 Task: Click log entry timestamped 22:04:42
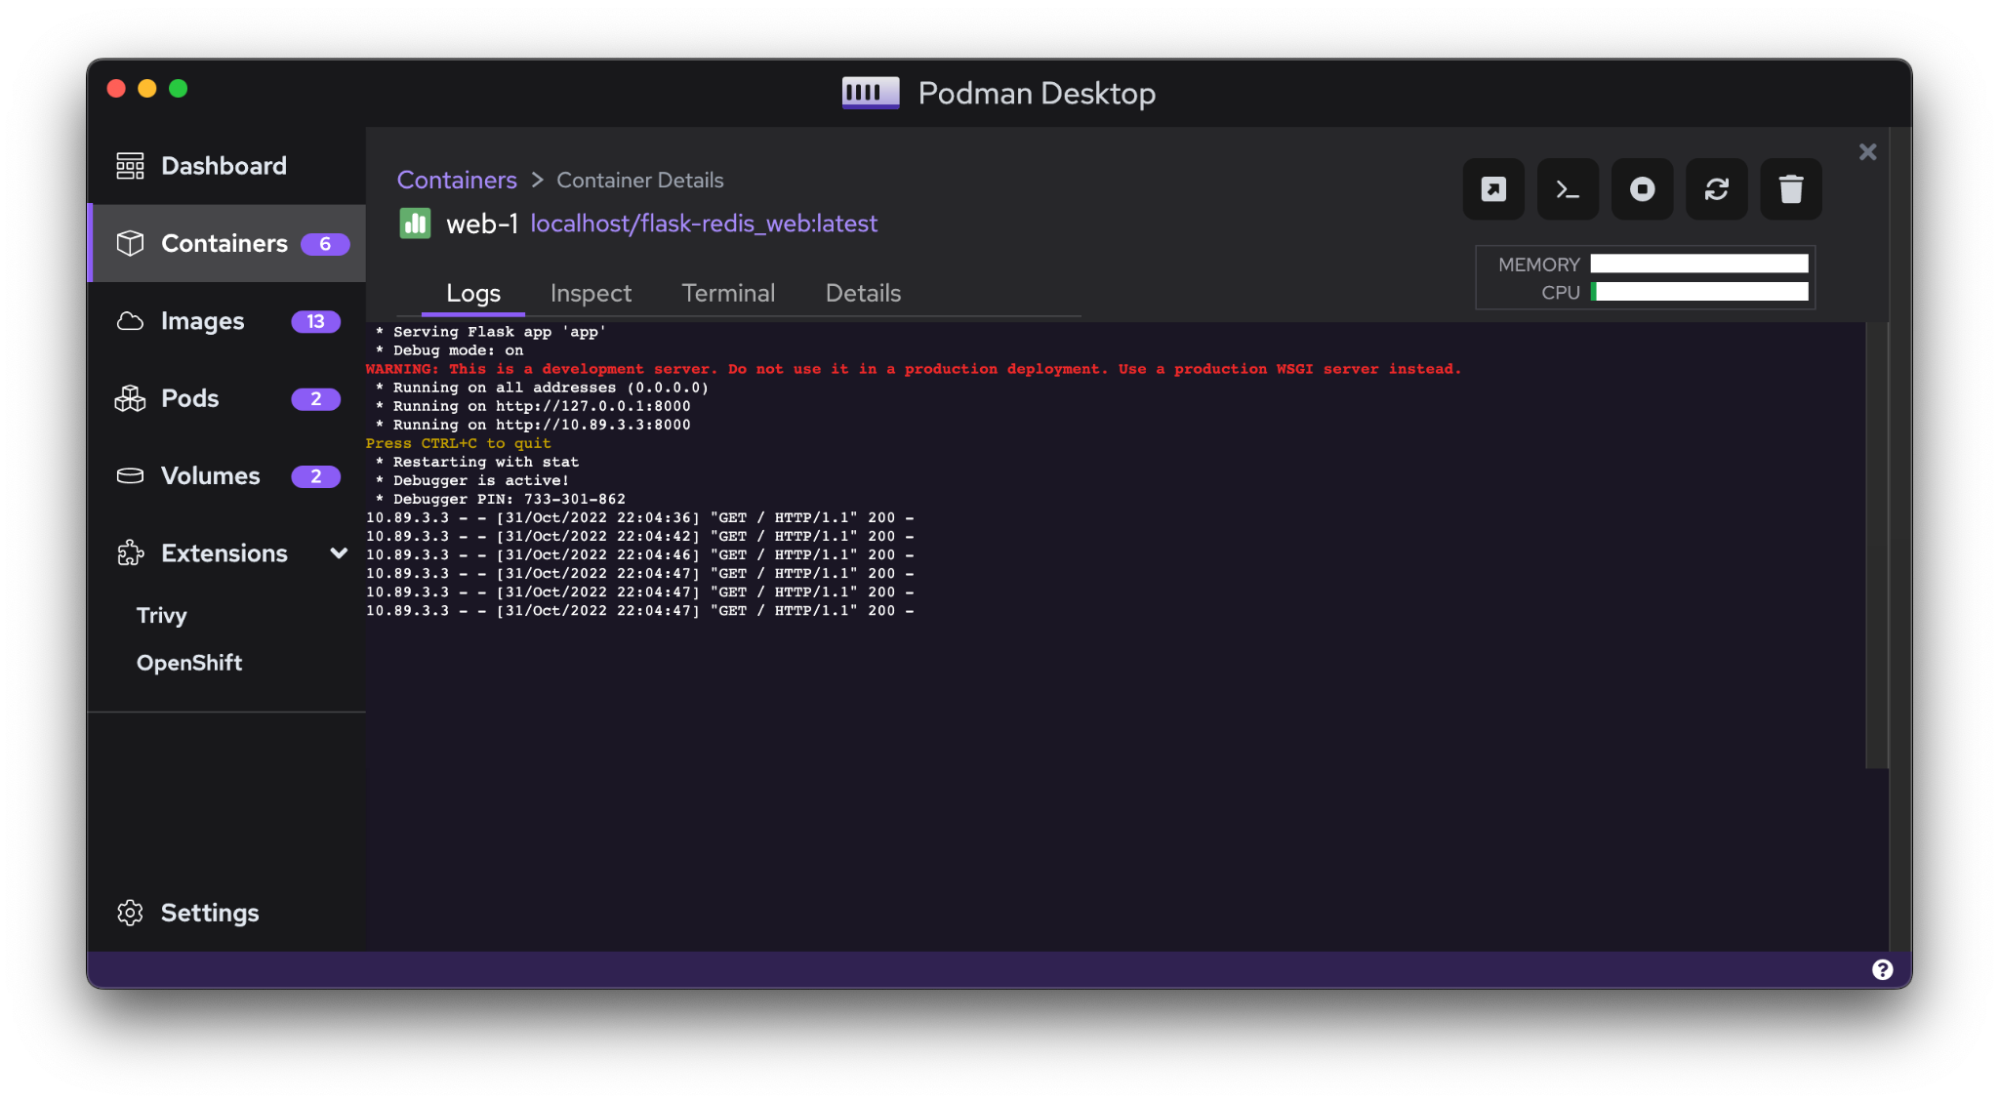coord(640,536)
